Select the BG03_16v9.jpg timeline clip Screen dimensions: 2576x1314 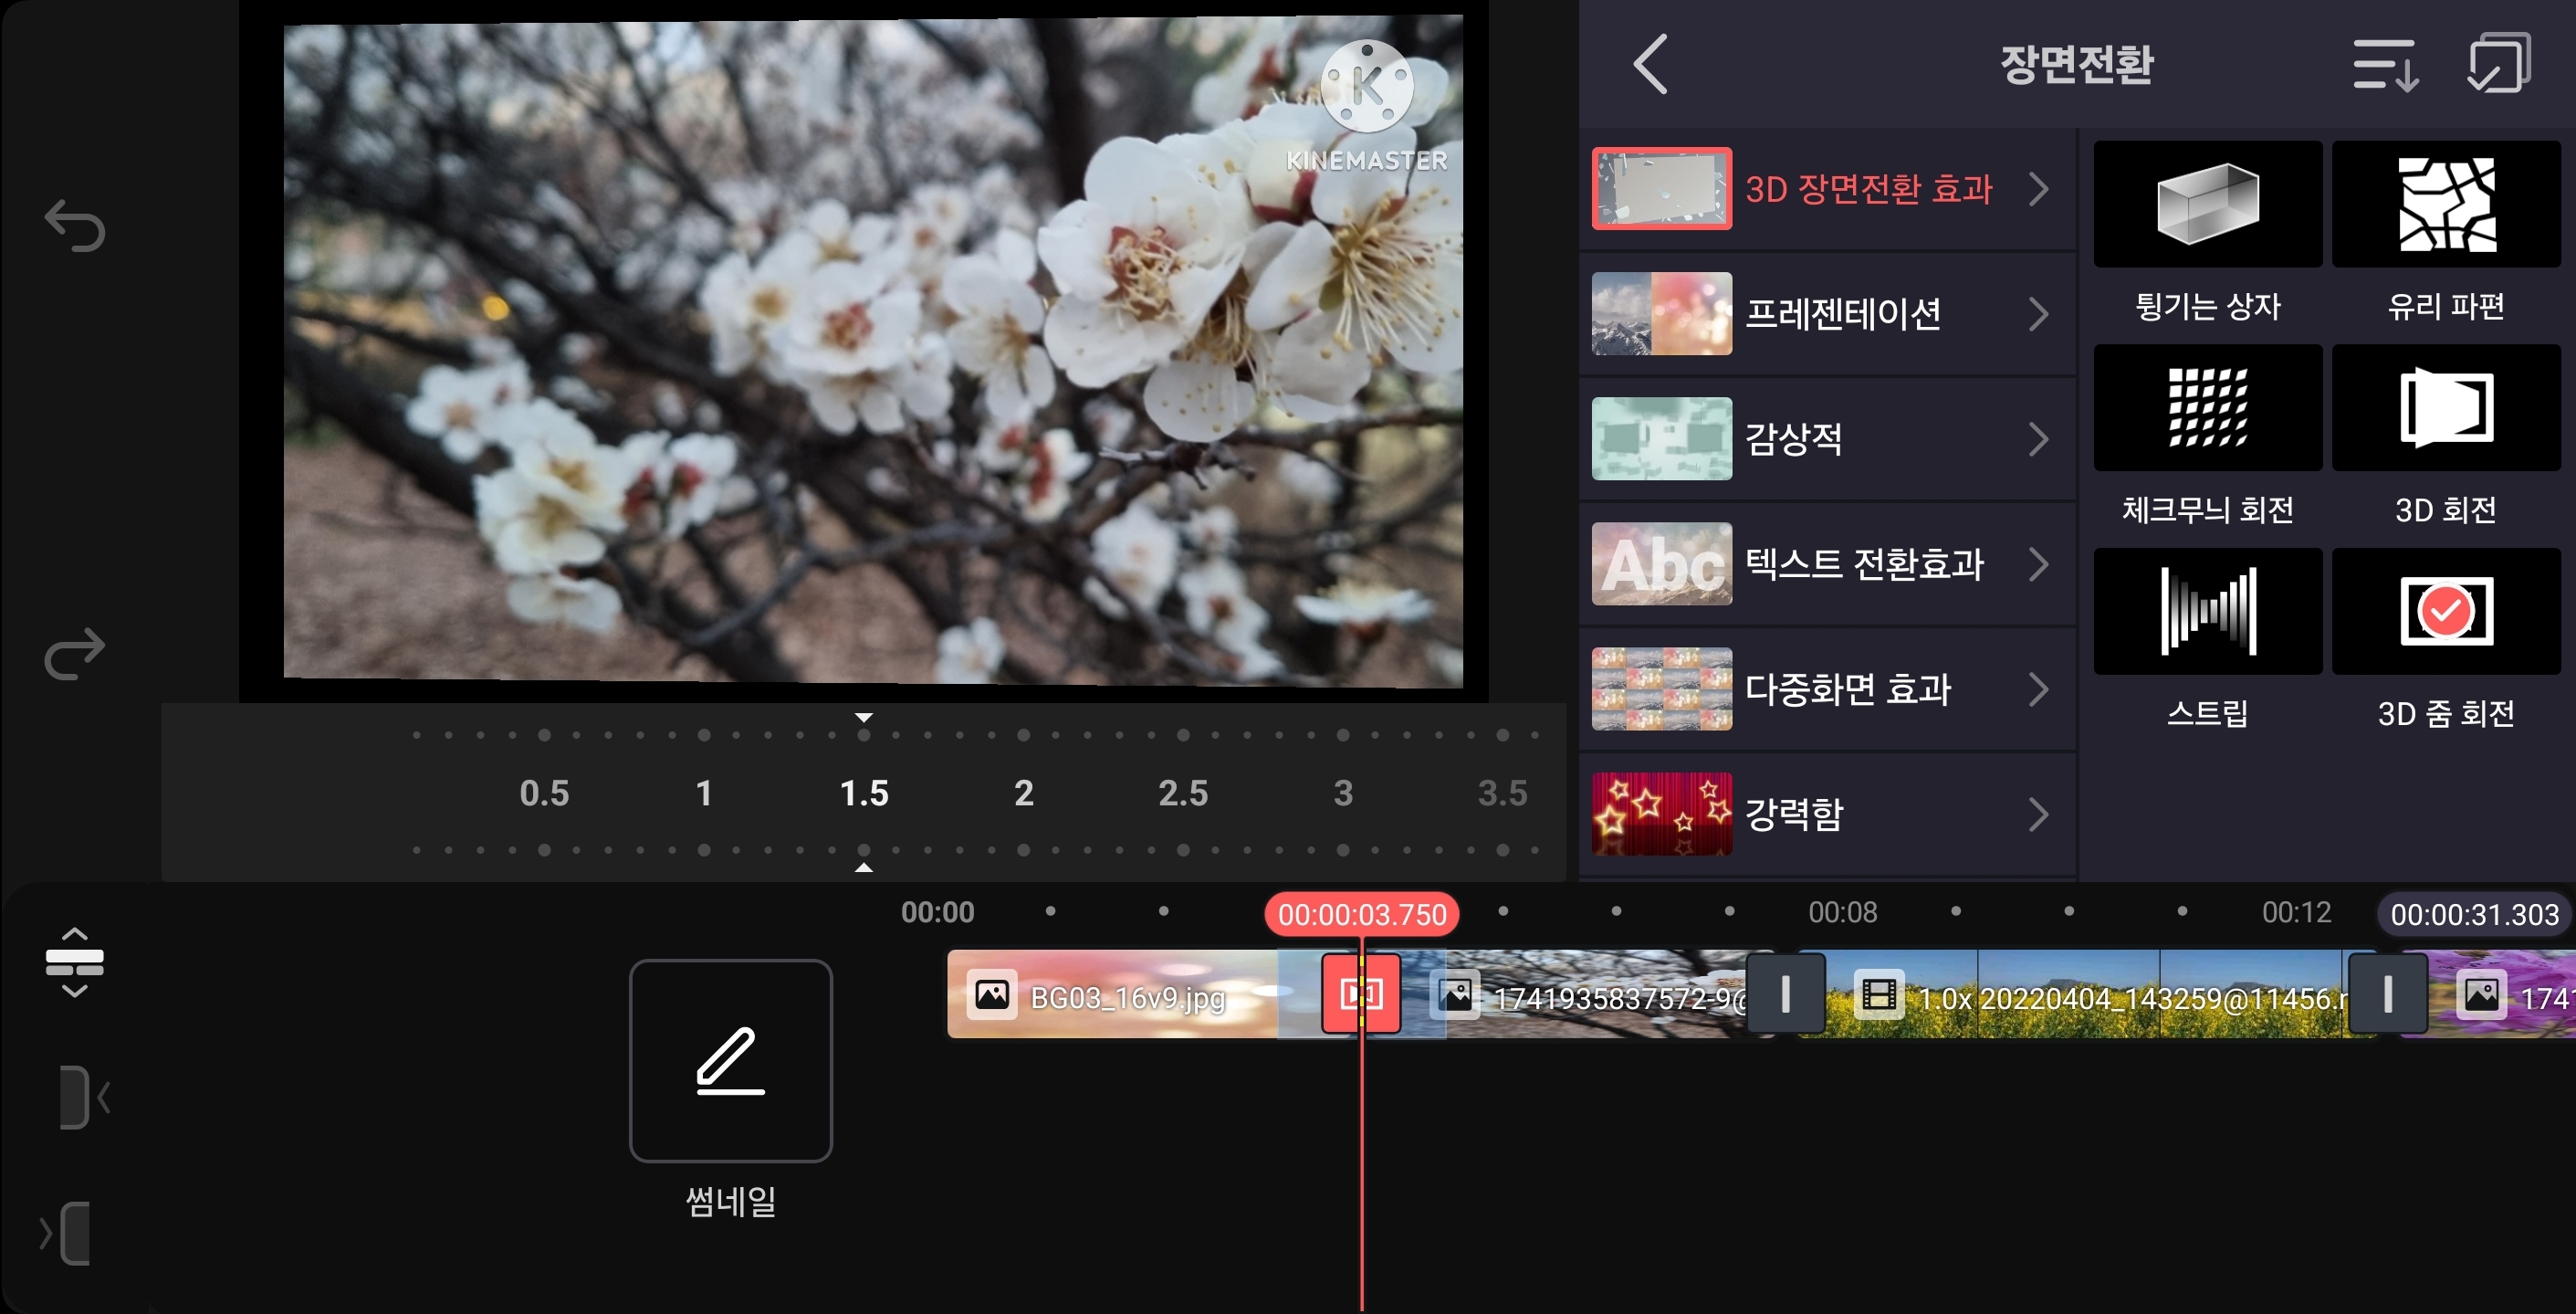click(x=1110, y=995)
